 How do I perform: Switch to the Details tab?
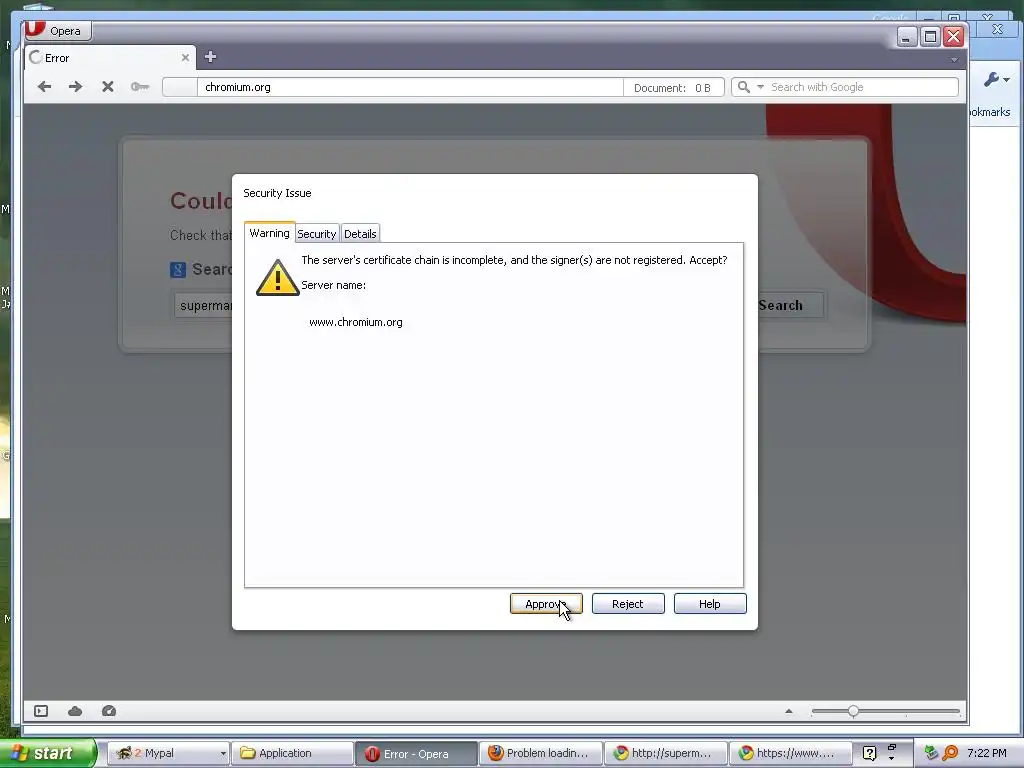tap(360, 234)
